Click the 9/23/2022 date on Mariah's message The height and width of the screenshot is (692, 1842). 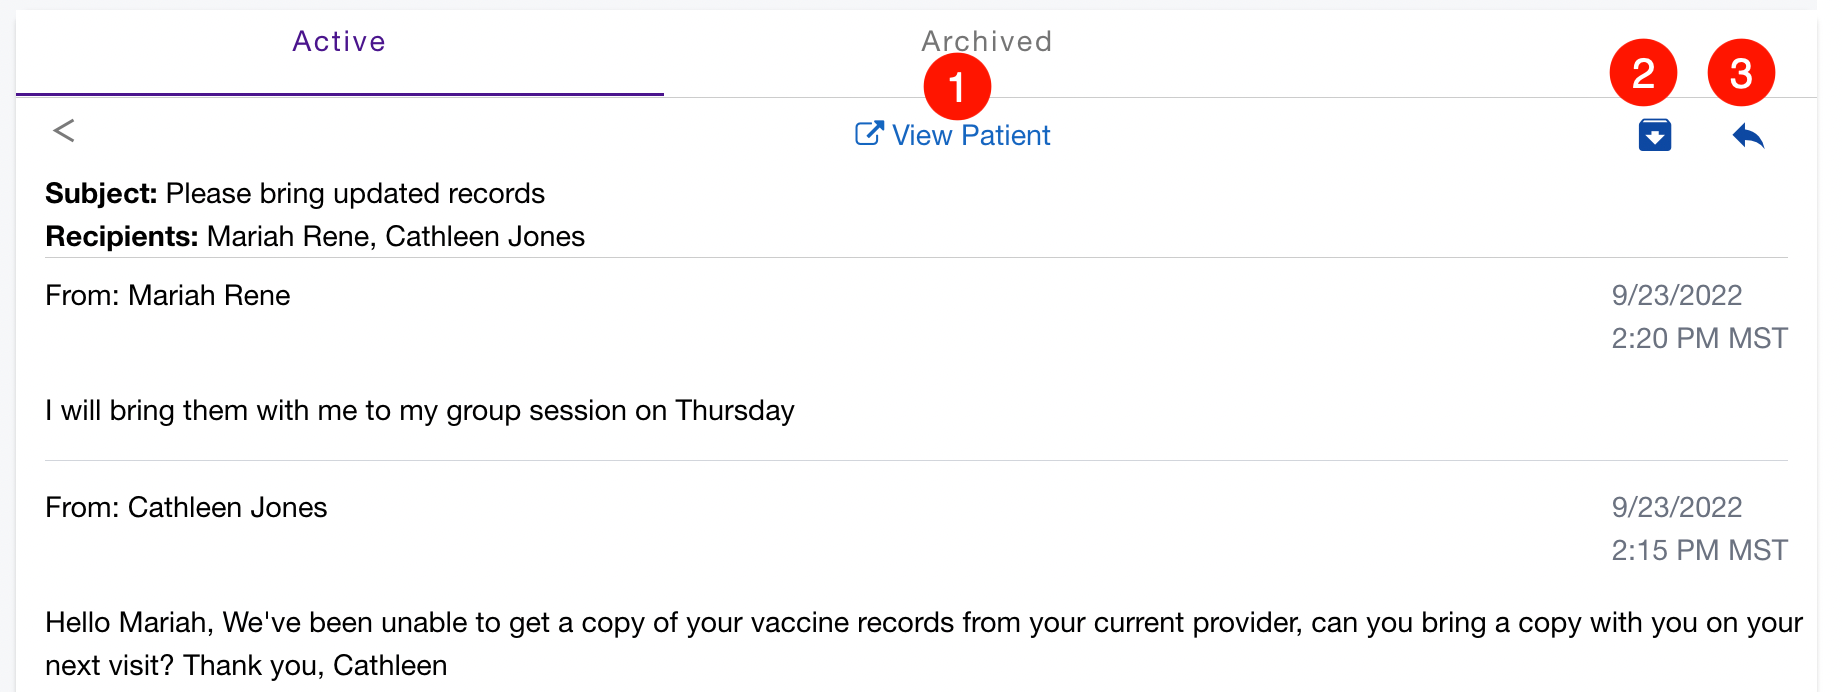click(x=1676, y=295)
